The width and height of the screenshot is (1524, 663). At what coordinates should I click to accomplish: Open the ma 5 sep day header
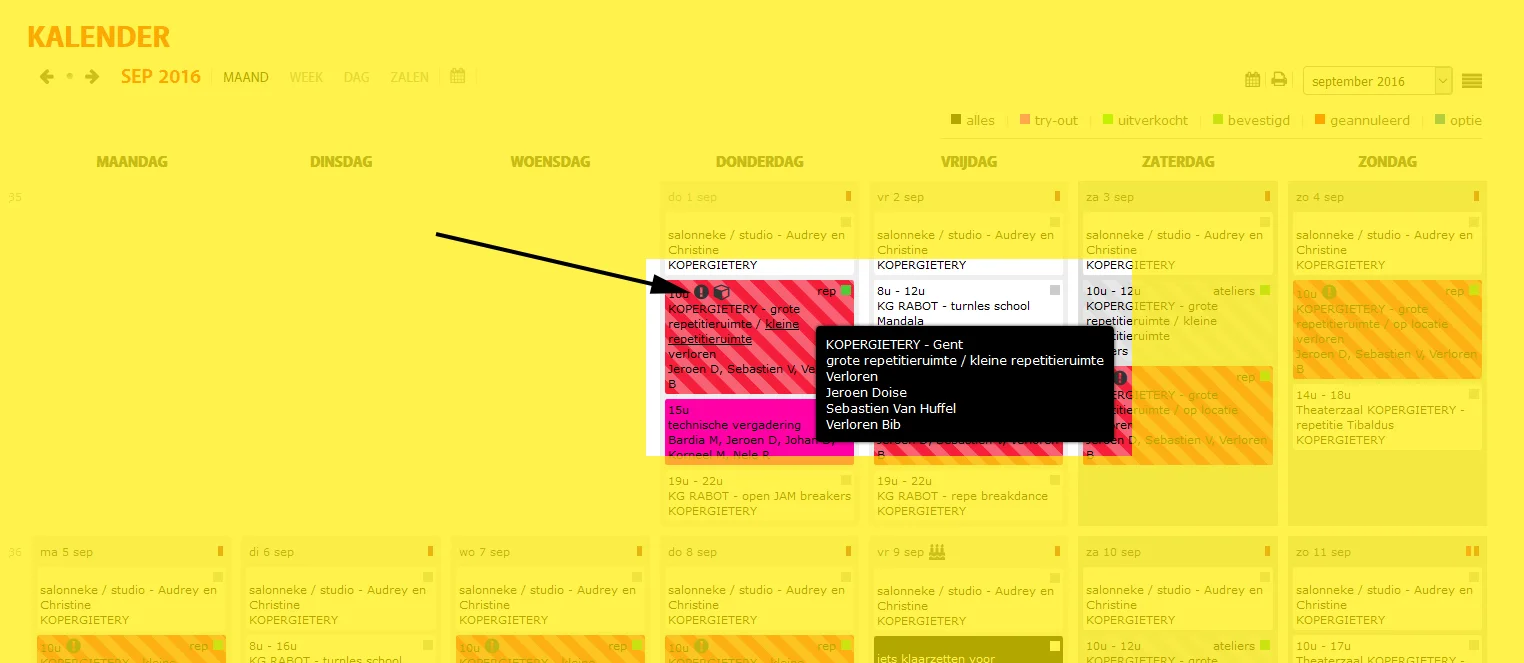(x=66, y=552)
